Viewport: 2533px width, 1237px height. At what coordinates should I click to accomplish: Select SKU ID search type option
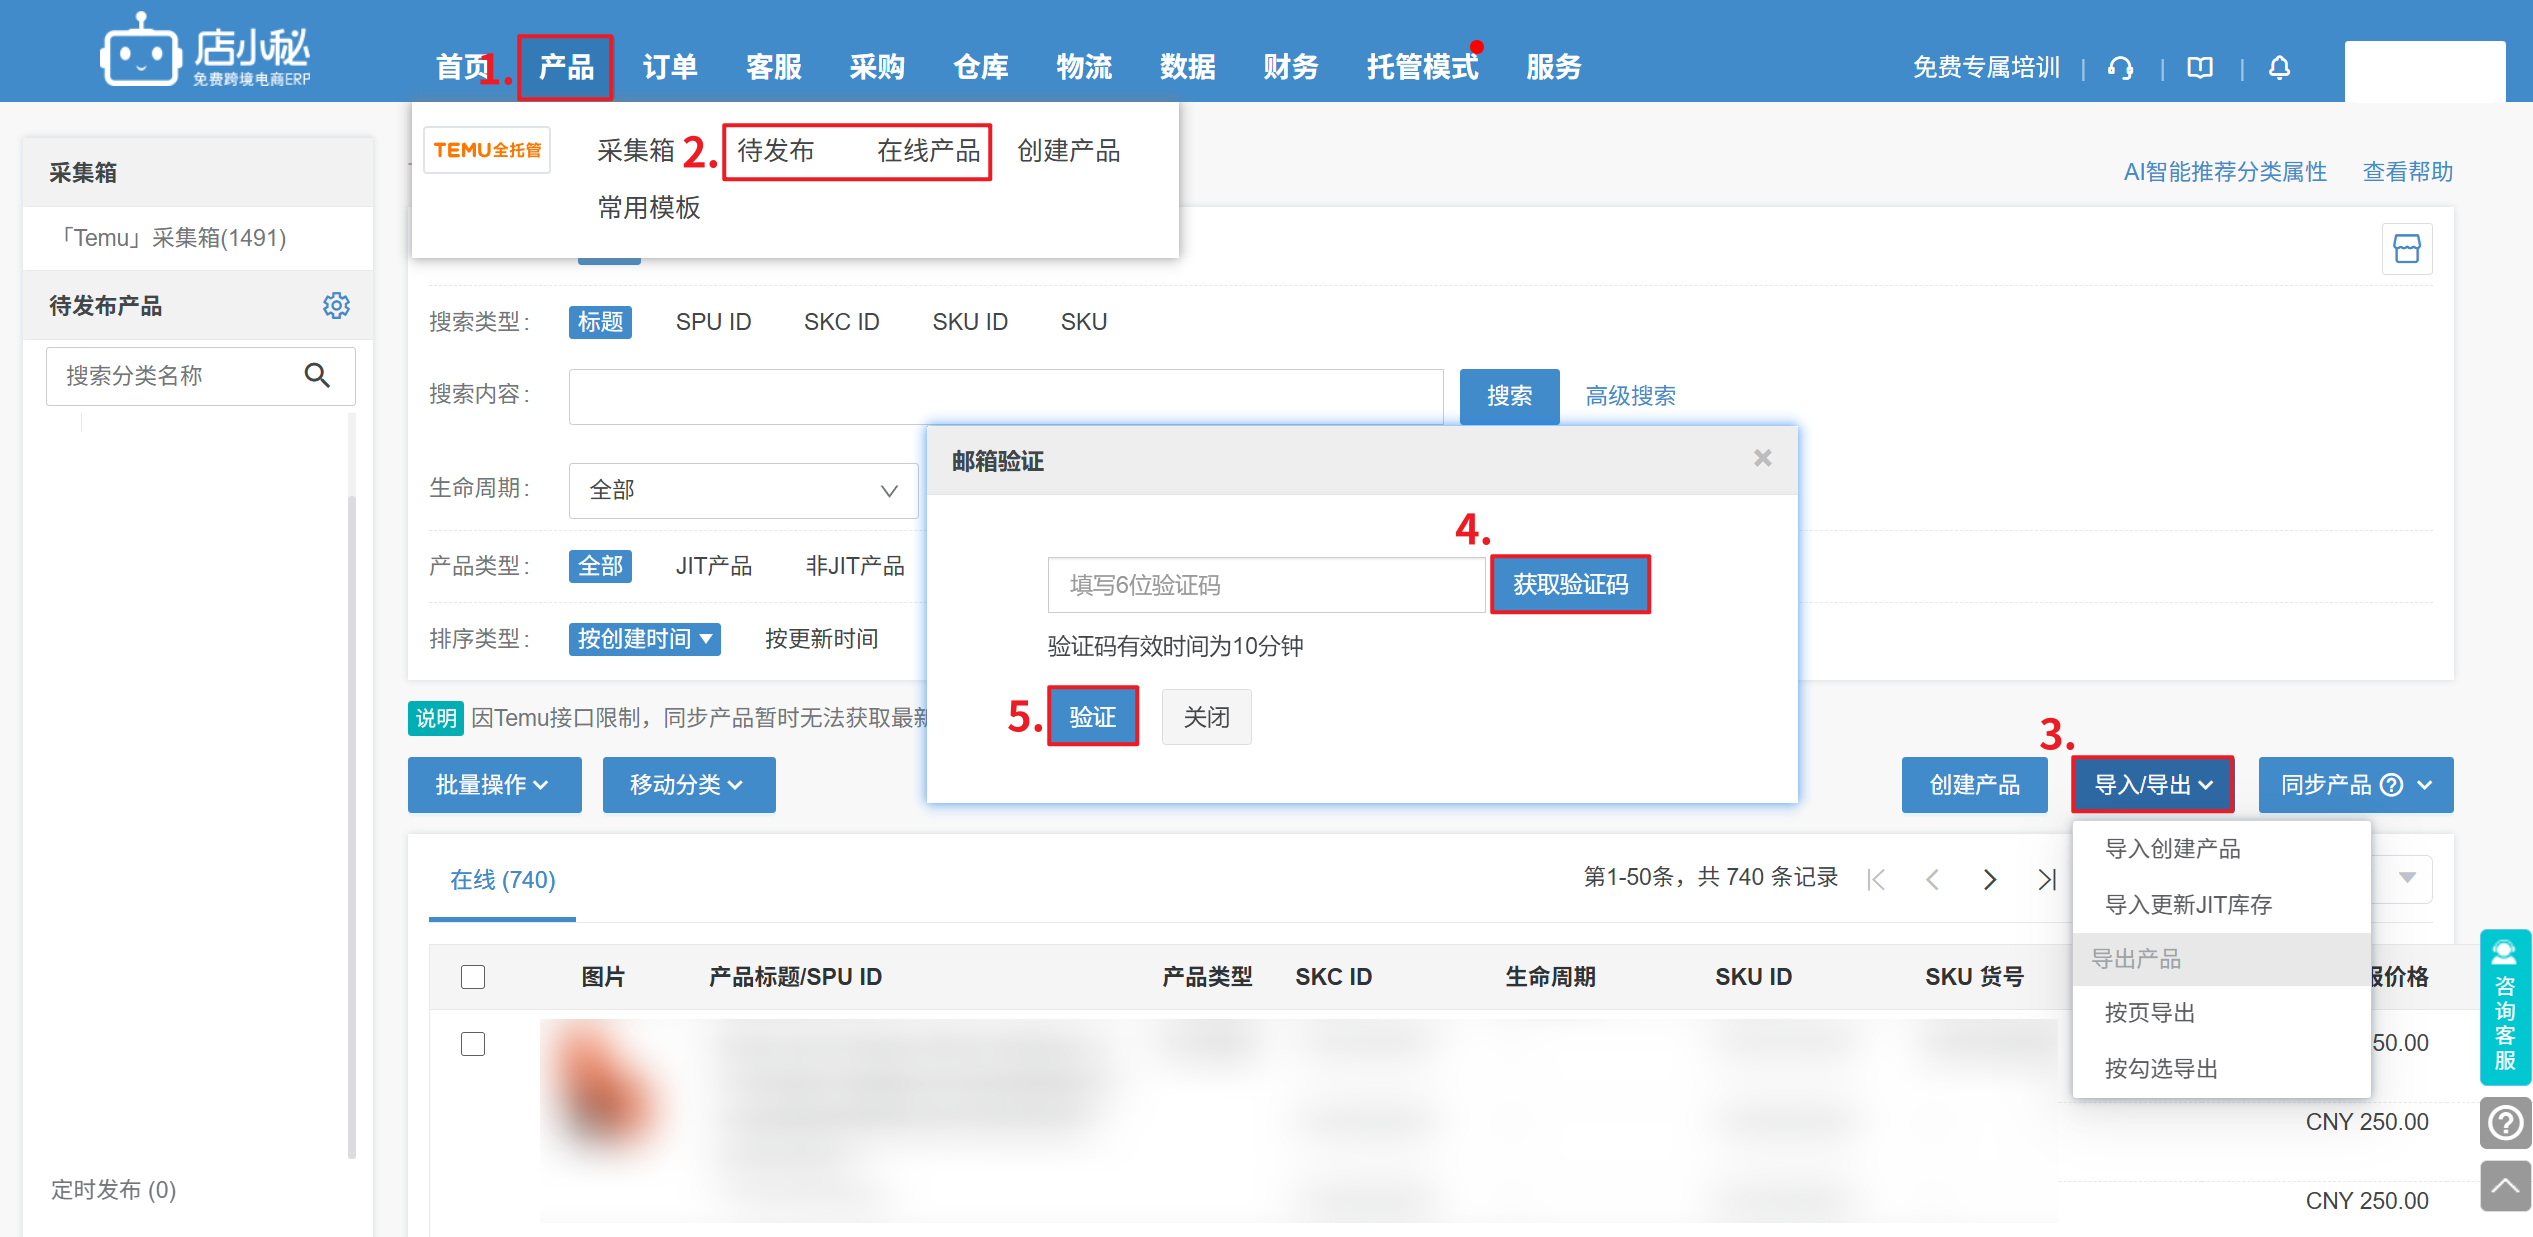(x=969, y=322)
